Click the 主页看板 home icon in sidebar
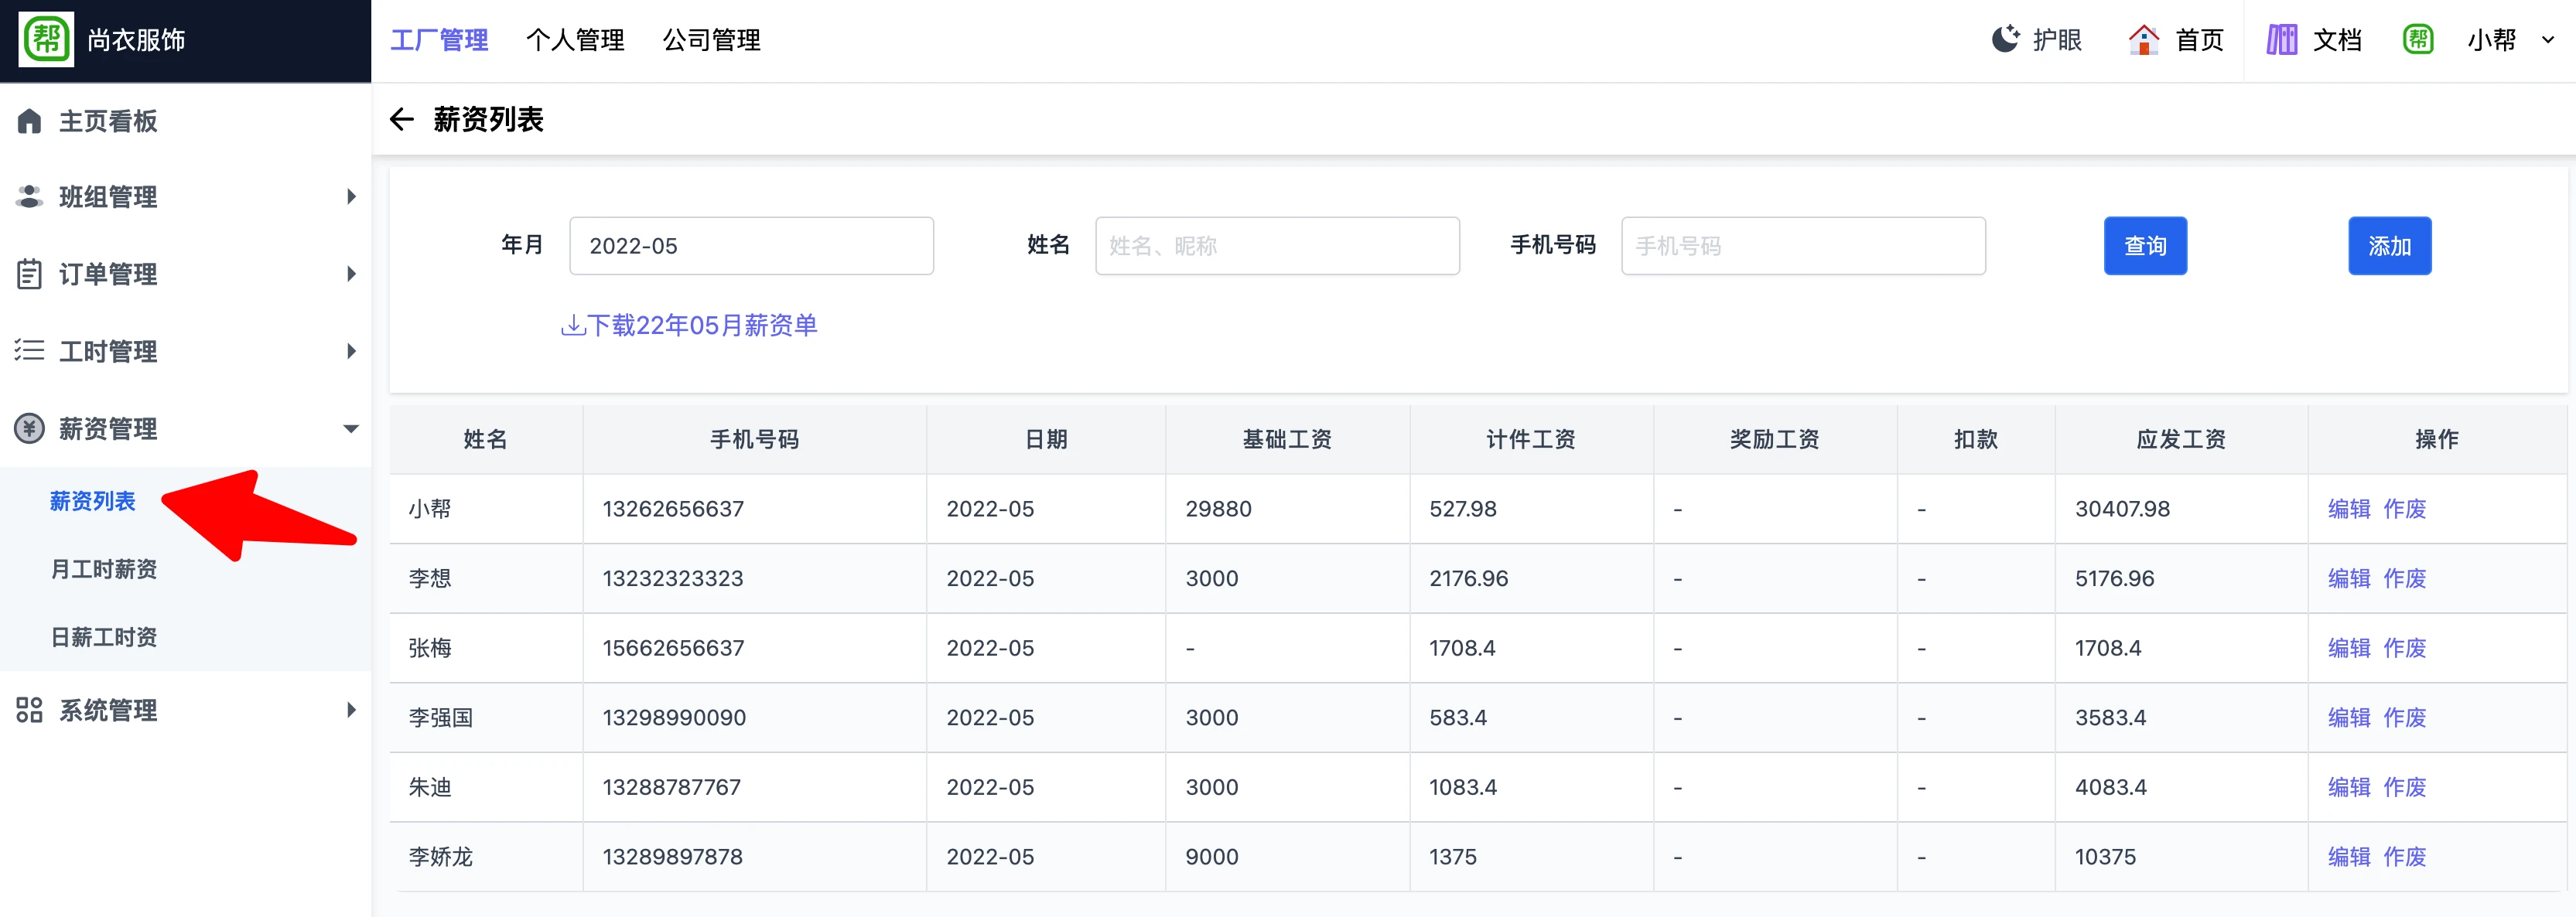The height and width of the screenshot is (917, 2576). pyautogui.click(x=29, y=120)
